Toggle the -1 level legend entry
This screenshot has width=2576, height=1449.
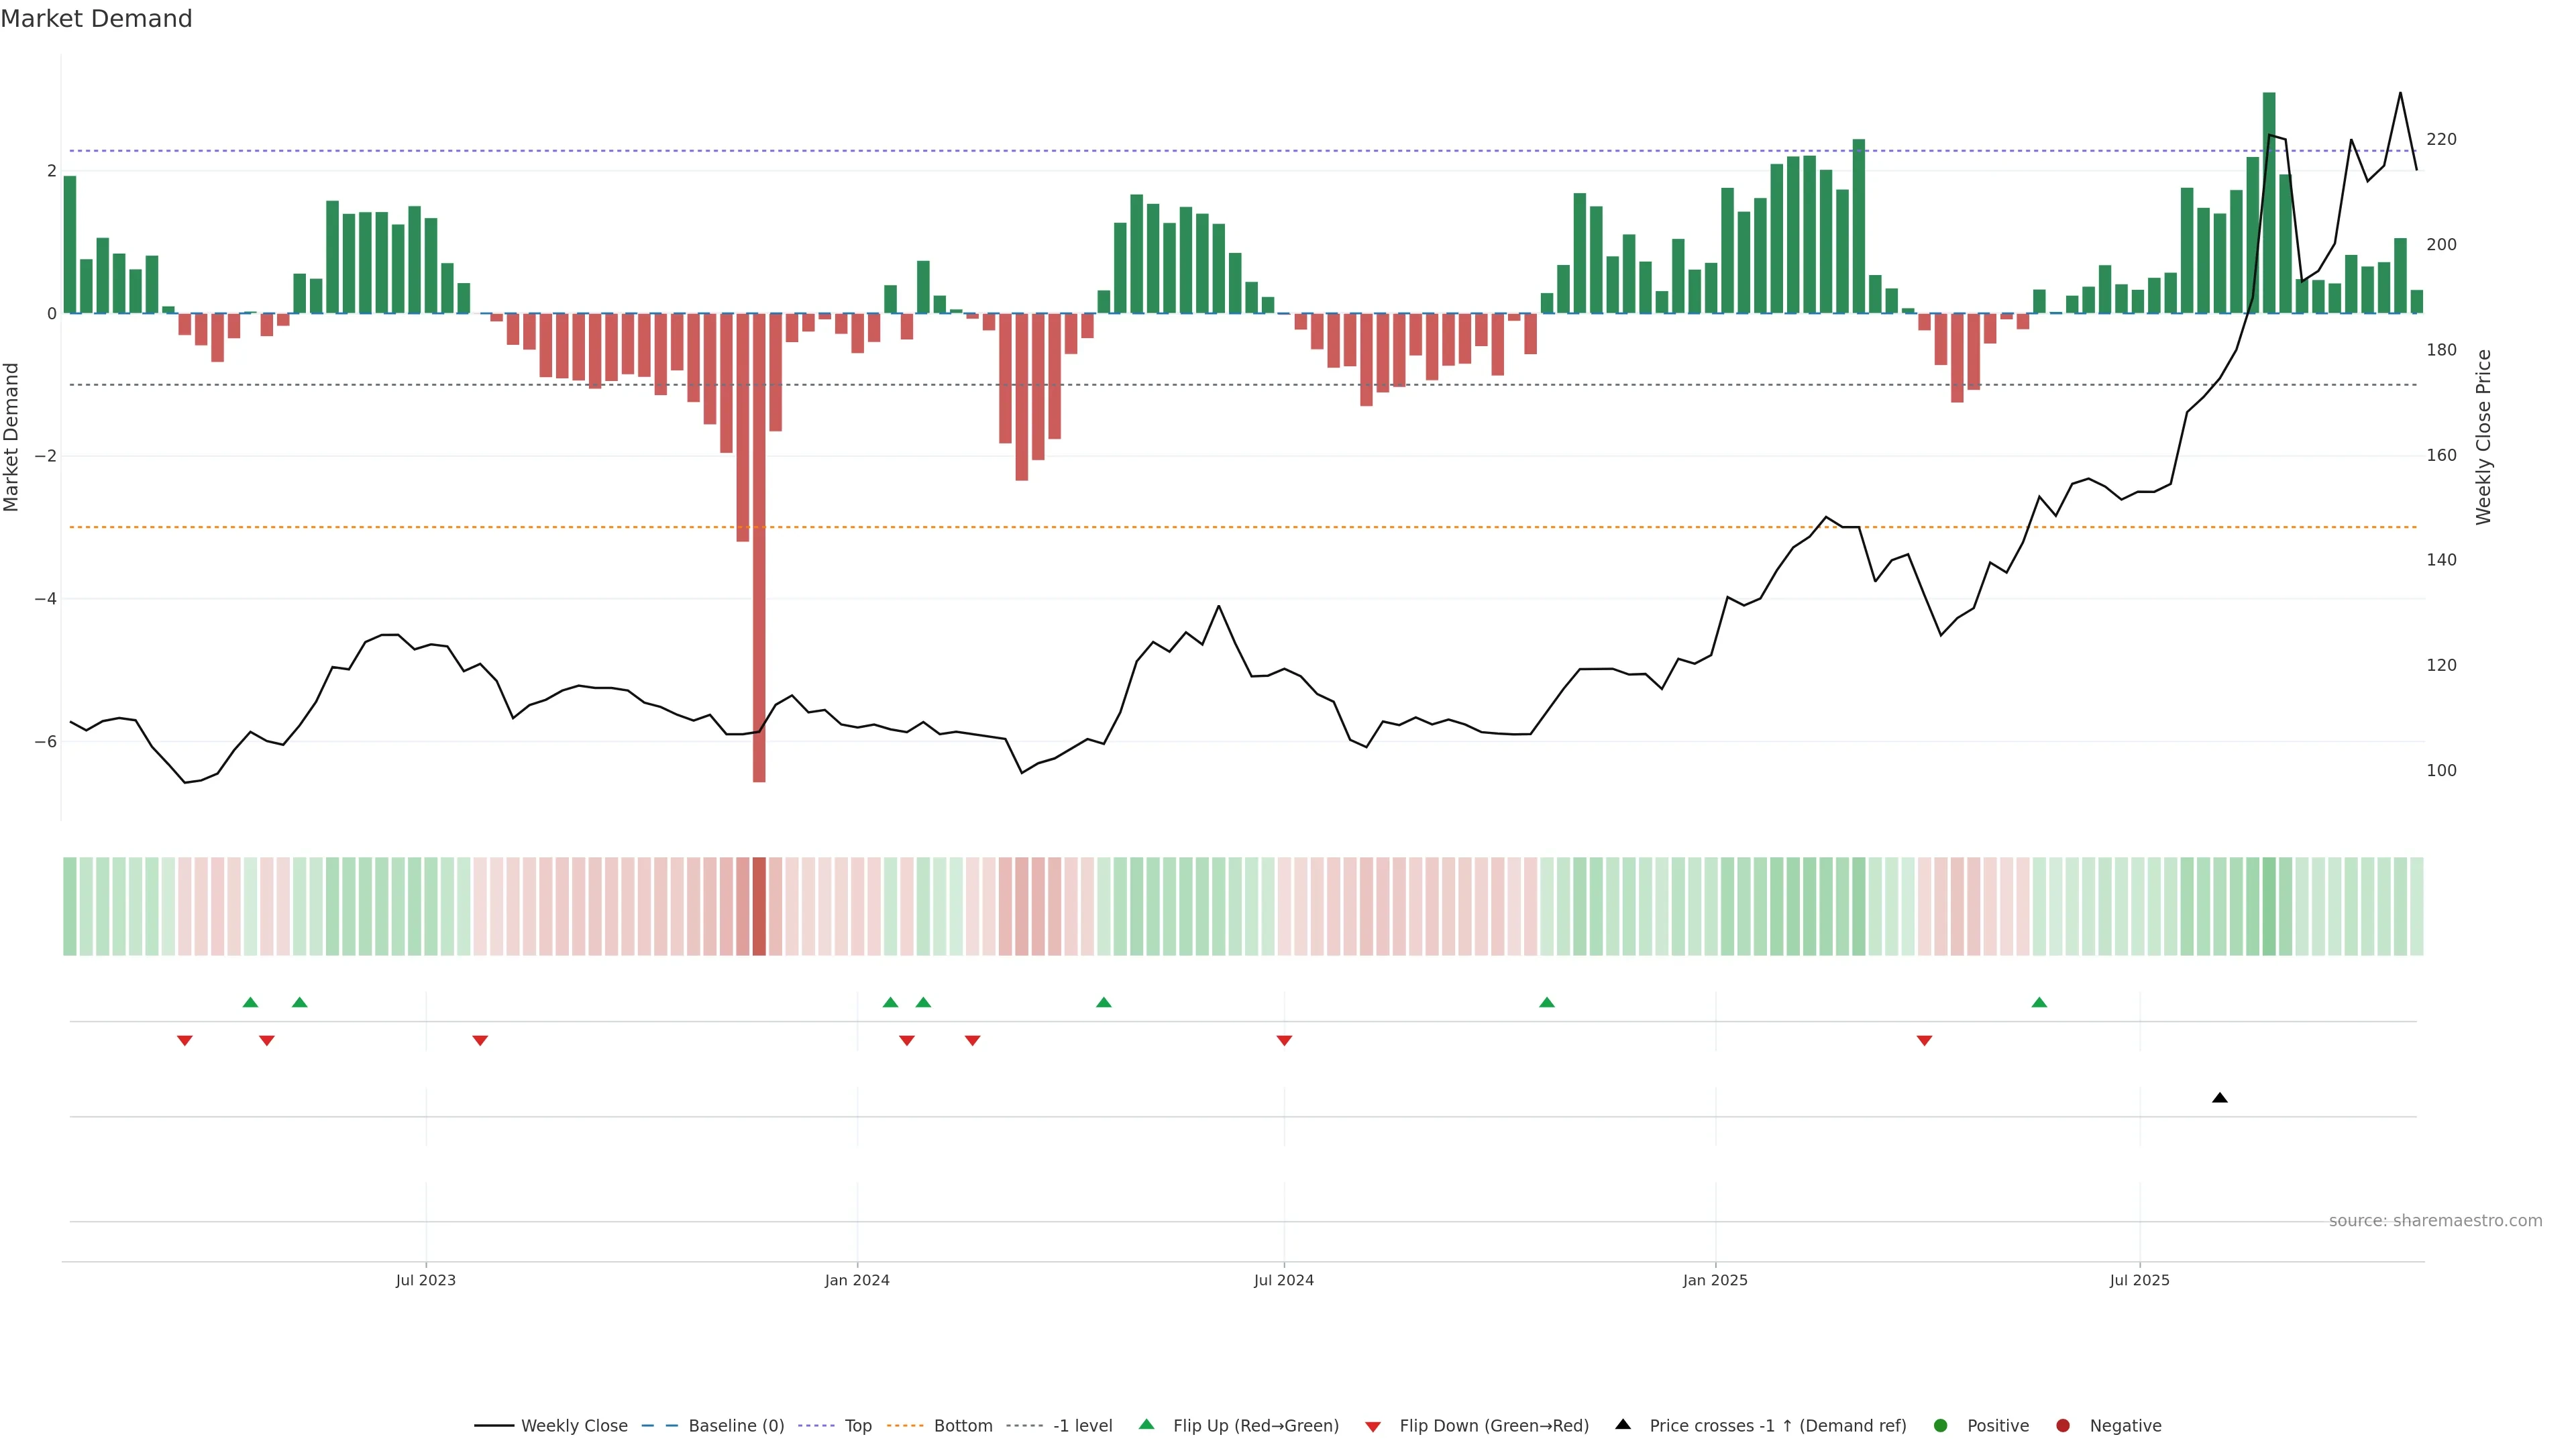pyautogui.click(x=1082, y=1426)
